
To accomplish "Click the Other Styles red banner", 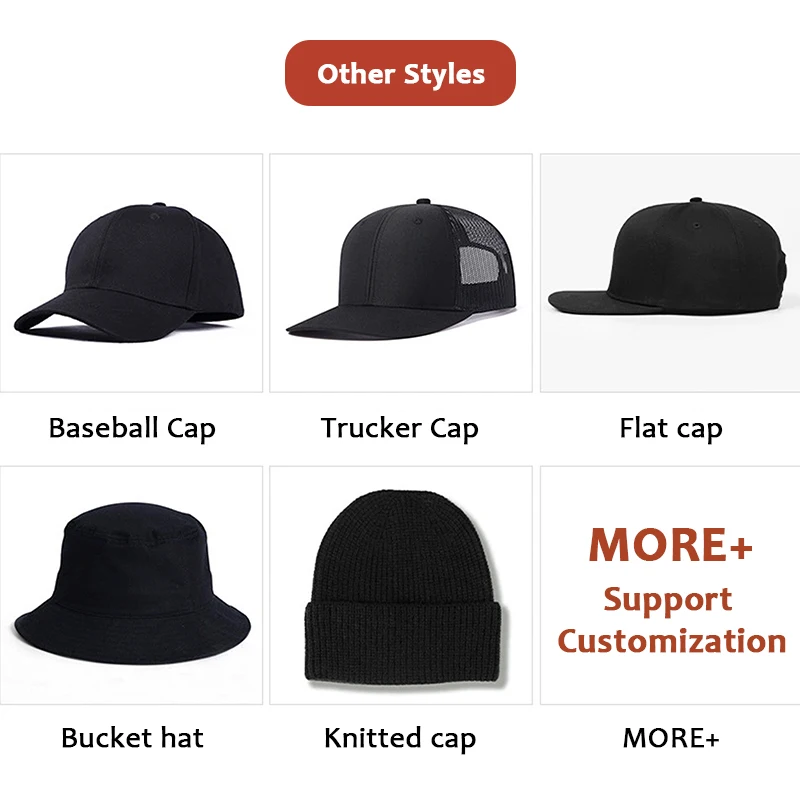I will point(400,73).
